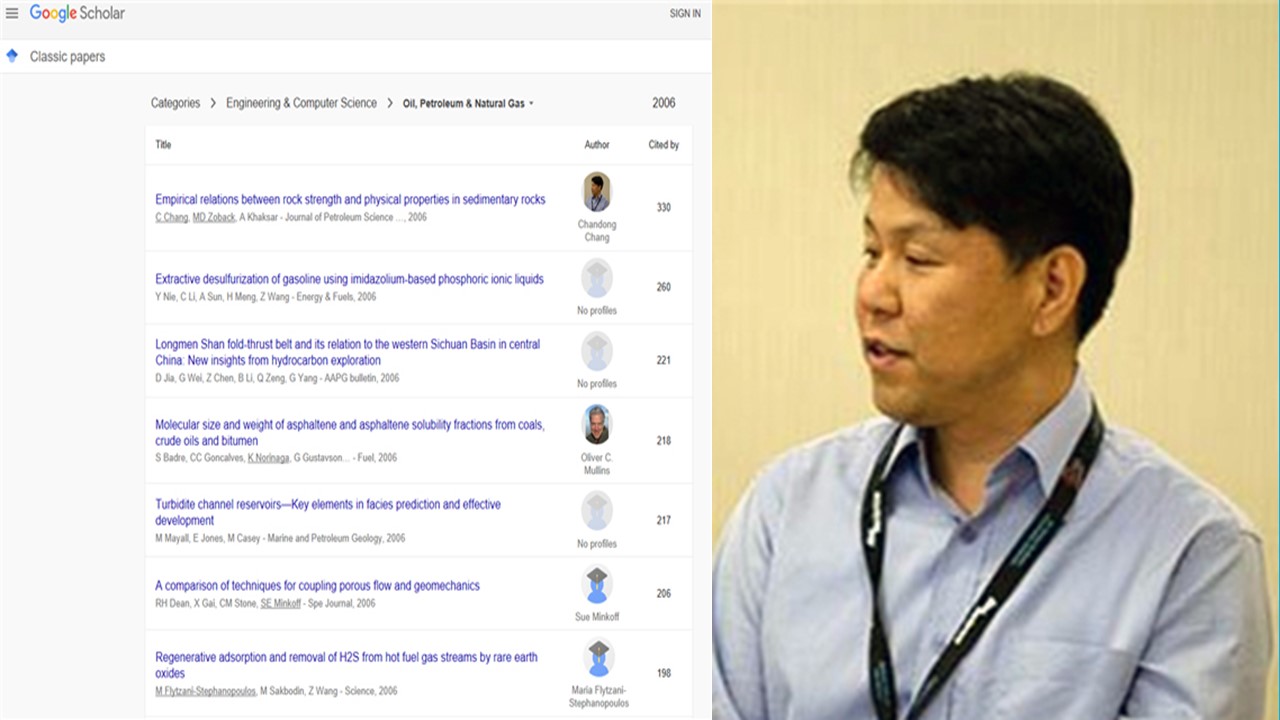Go to the Categories breadcrumb
The height and width of the screenshot is (720, 1280).
point(175,103)
